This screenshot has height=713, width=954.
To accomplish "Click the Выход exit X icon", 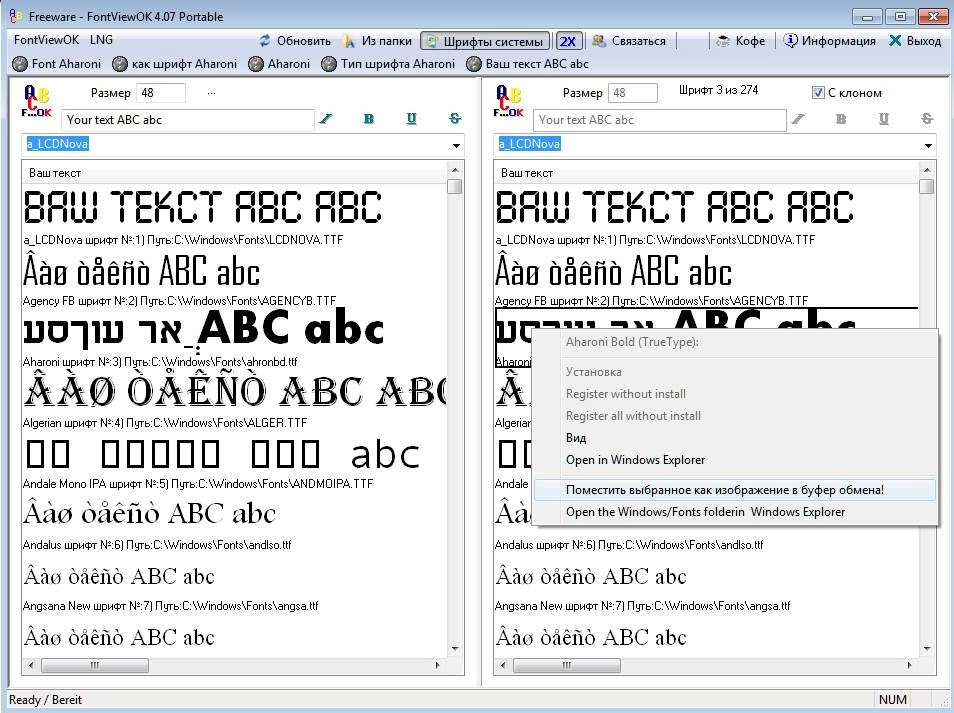I will tap(895, 41).
